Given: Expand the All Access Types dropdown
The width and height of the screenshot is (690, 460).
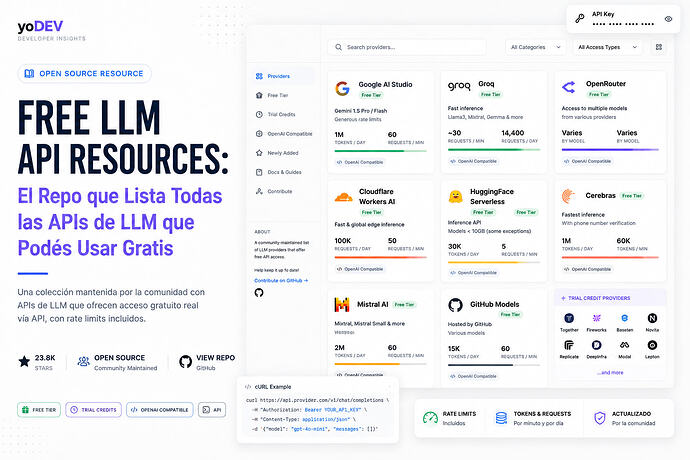Looking at the screenshot, I should pyautogui.click(x=607, y=47).
